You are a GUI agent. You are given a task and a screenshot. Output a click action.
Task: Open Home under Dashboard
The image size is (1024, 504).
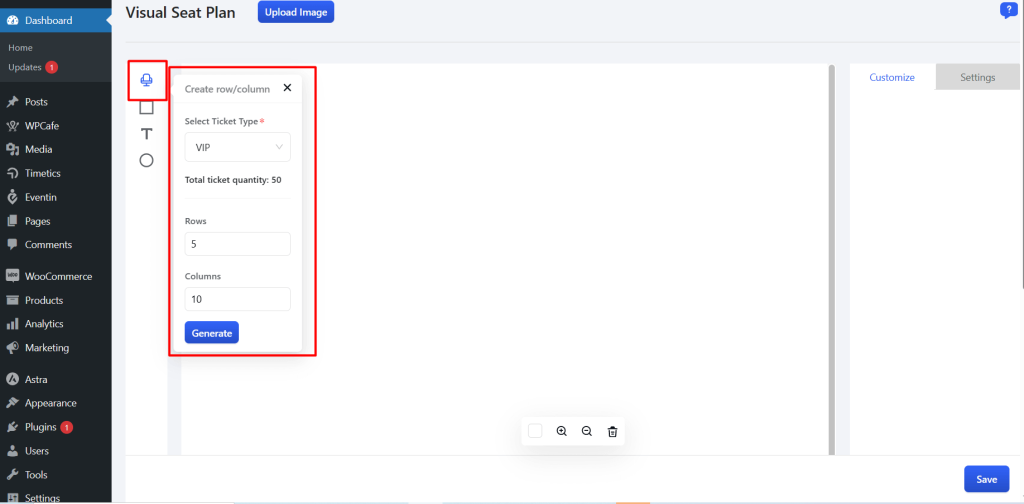point(20,48)
